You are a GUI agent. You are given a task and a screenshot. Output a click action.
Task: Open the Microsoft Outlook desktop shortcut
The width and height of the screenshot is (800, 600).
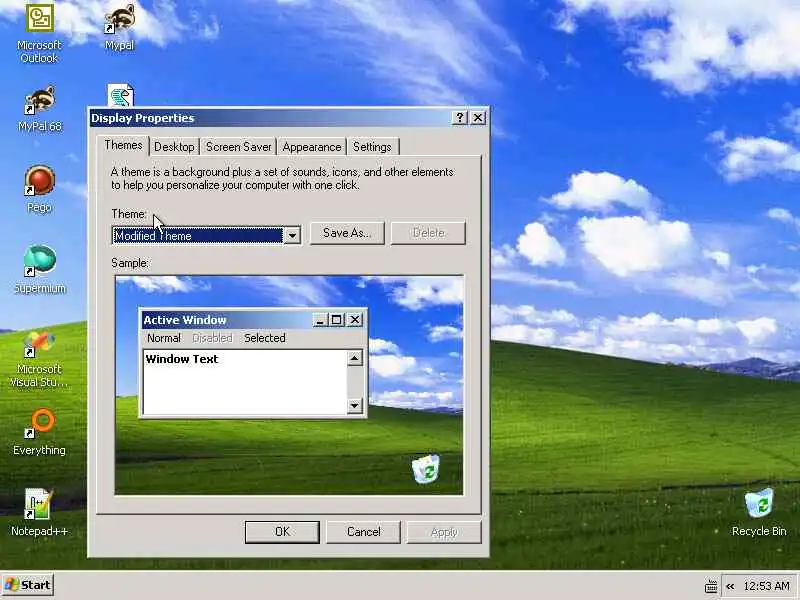coord(39,34)
